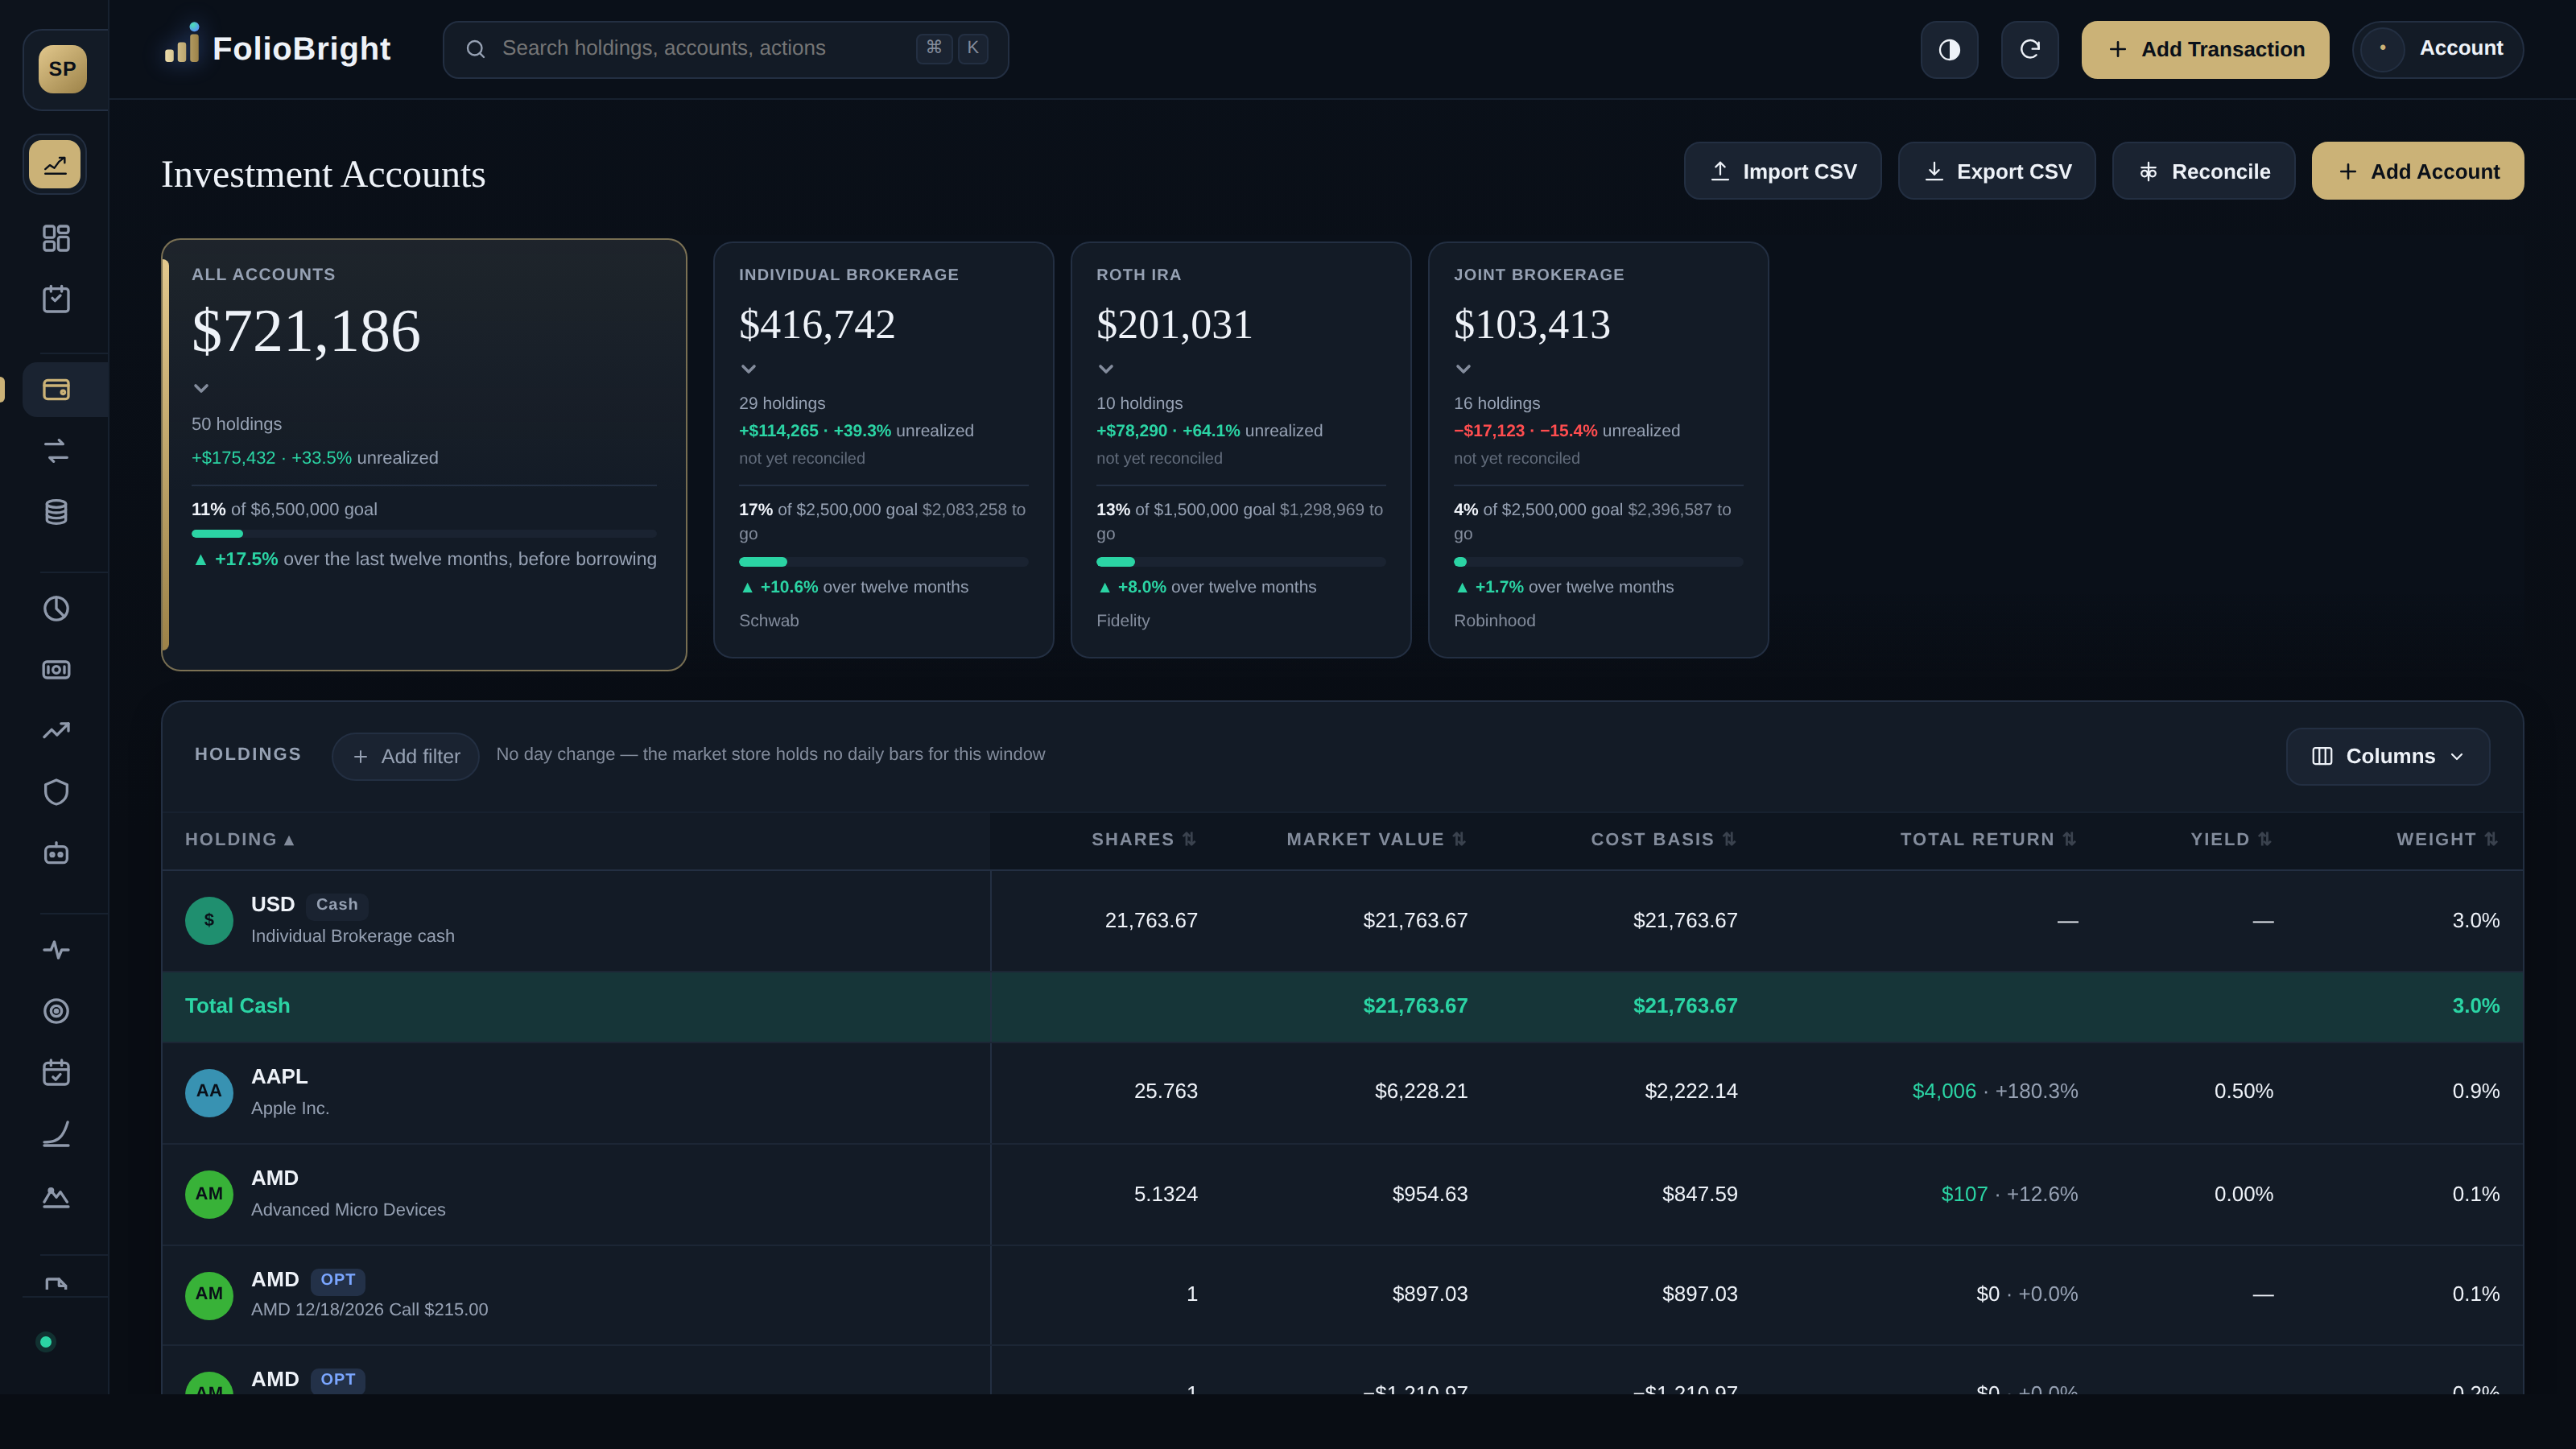Expand the Joint Brokerage card chevron

[x=1463, y=369]
